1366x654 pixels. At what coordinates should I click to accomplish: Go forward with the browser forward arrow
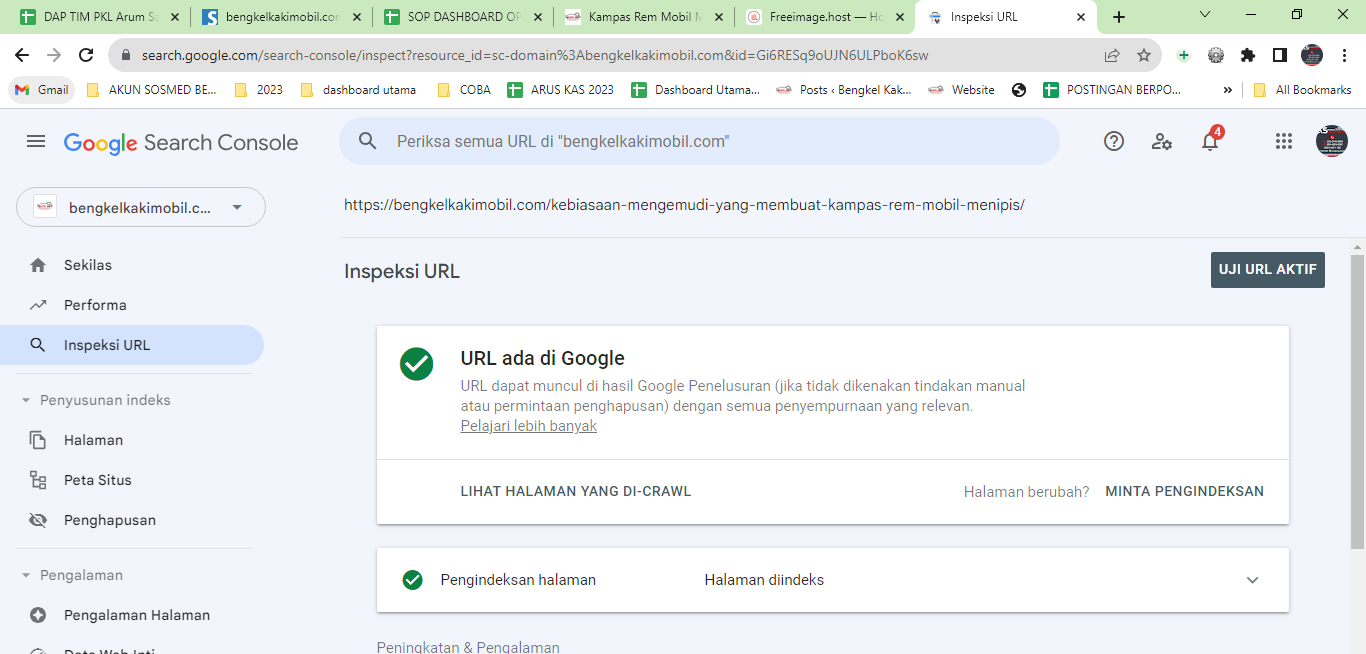(x=54, y=55)
